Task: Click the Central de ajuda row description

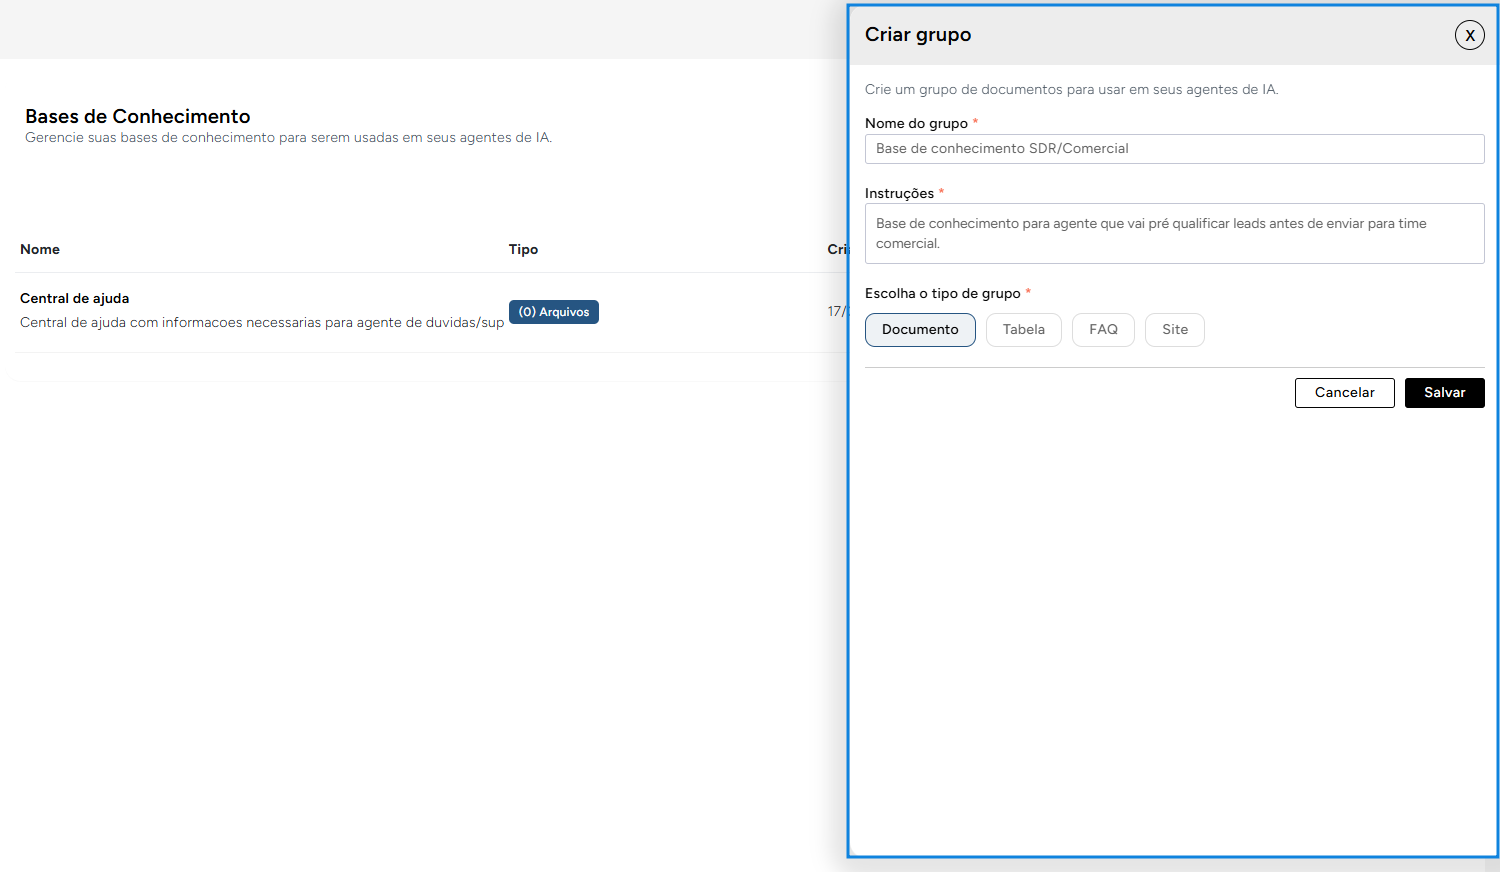Action: [x=262, y=323]
